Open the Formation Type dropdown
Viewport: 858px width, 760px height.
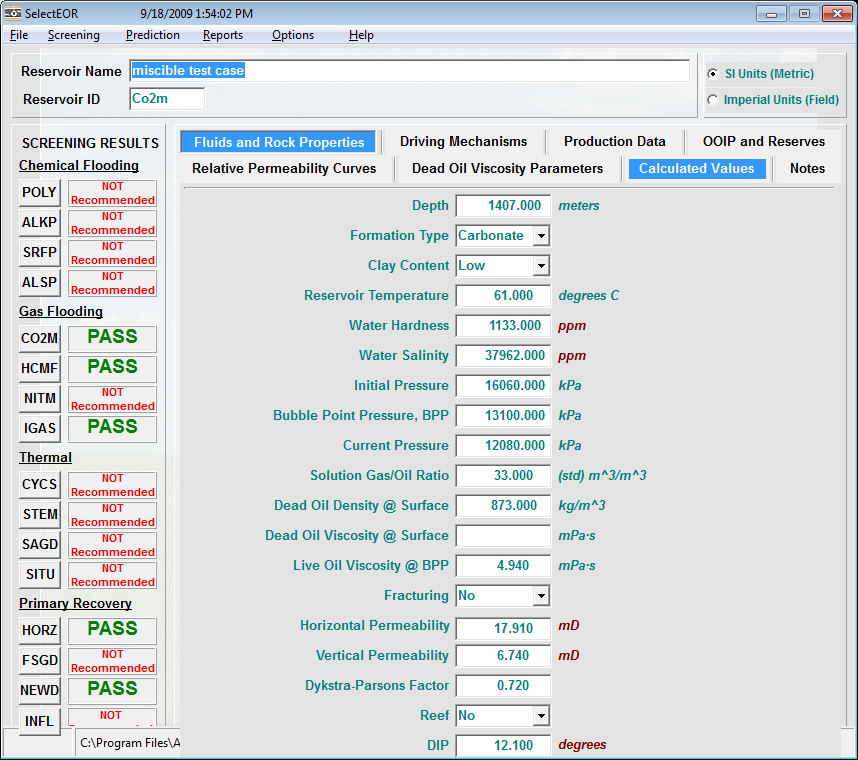click(541, 236)
